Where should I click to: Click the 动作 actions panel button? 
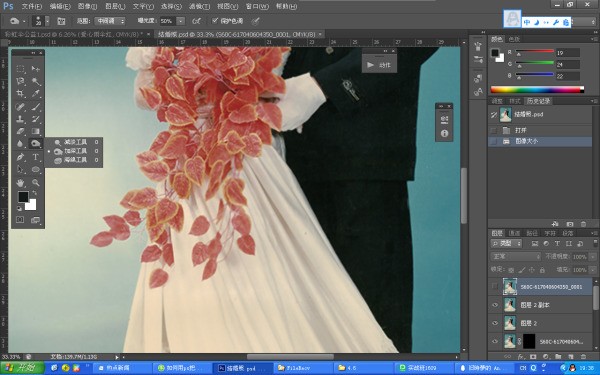pos(379,65)
